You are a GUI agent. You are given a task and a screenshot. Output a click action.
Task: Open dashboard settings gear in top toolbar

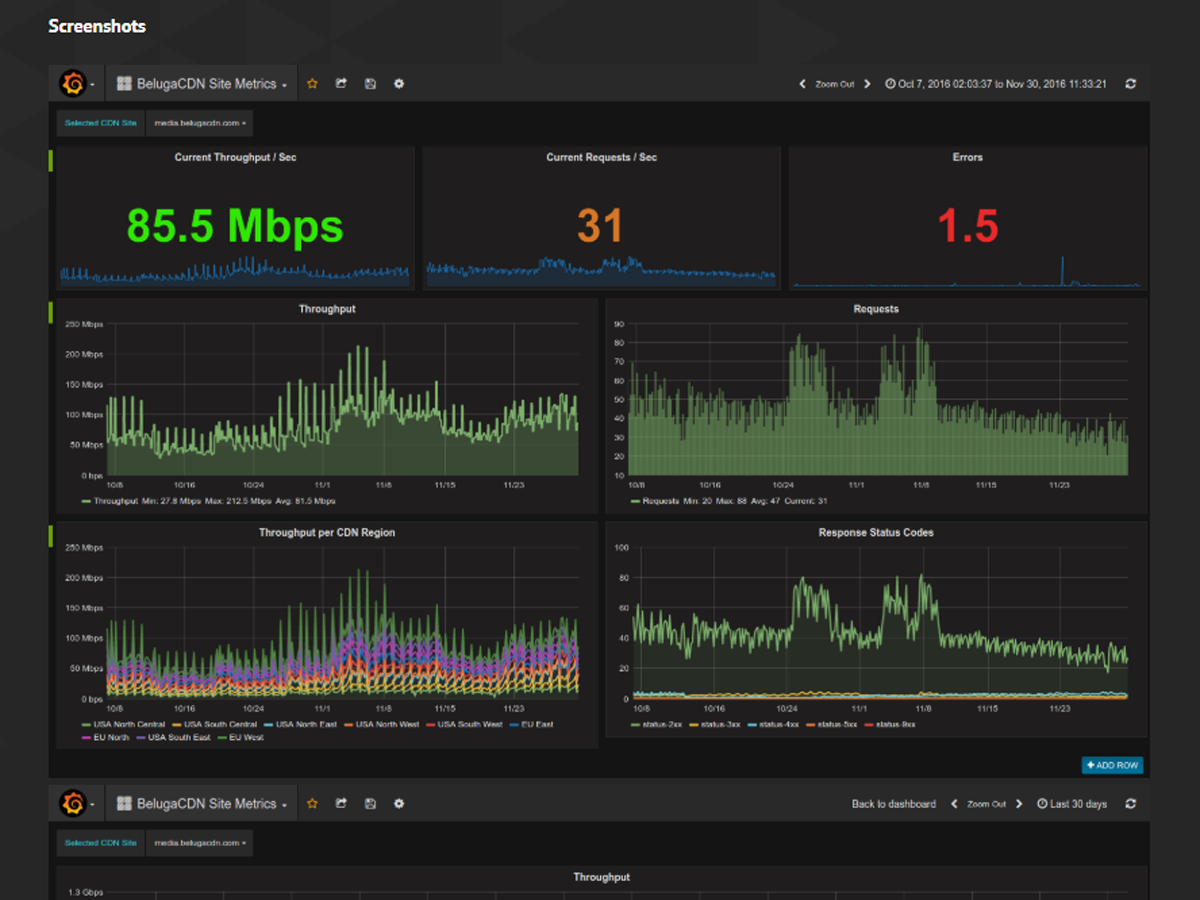[x=399, y=84]
